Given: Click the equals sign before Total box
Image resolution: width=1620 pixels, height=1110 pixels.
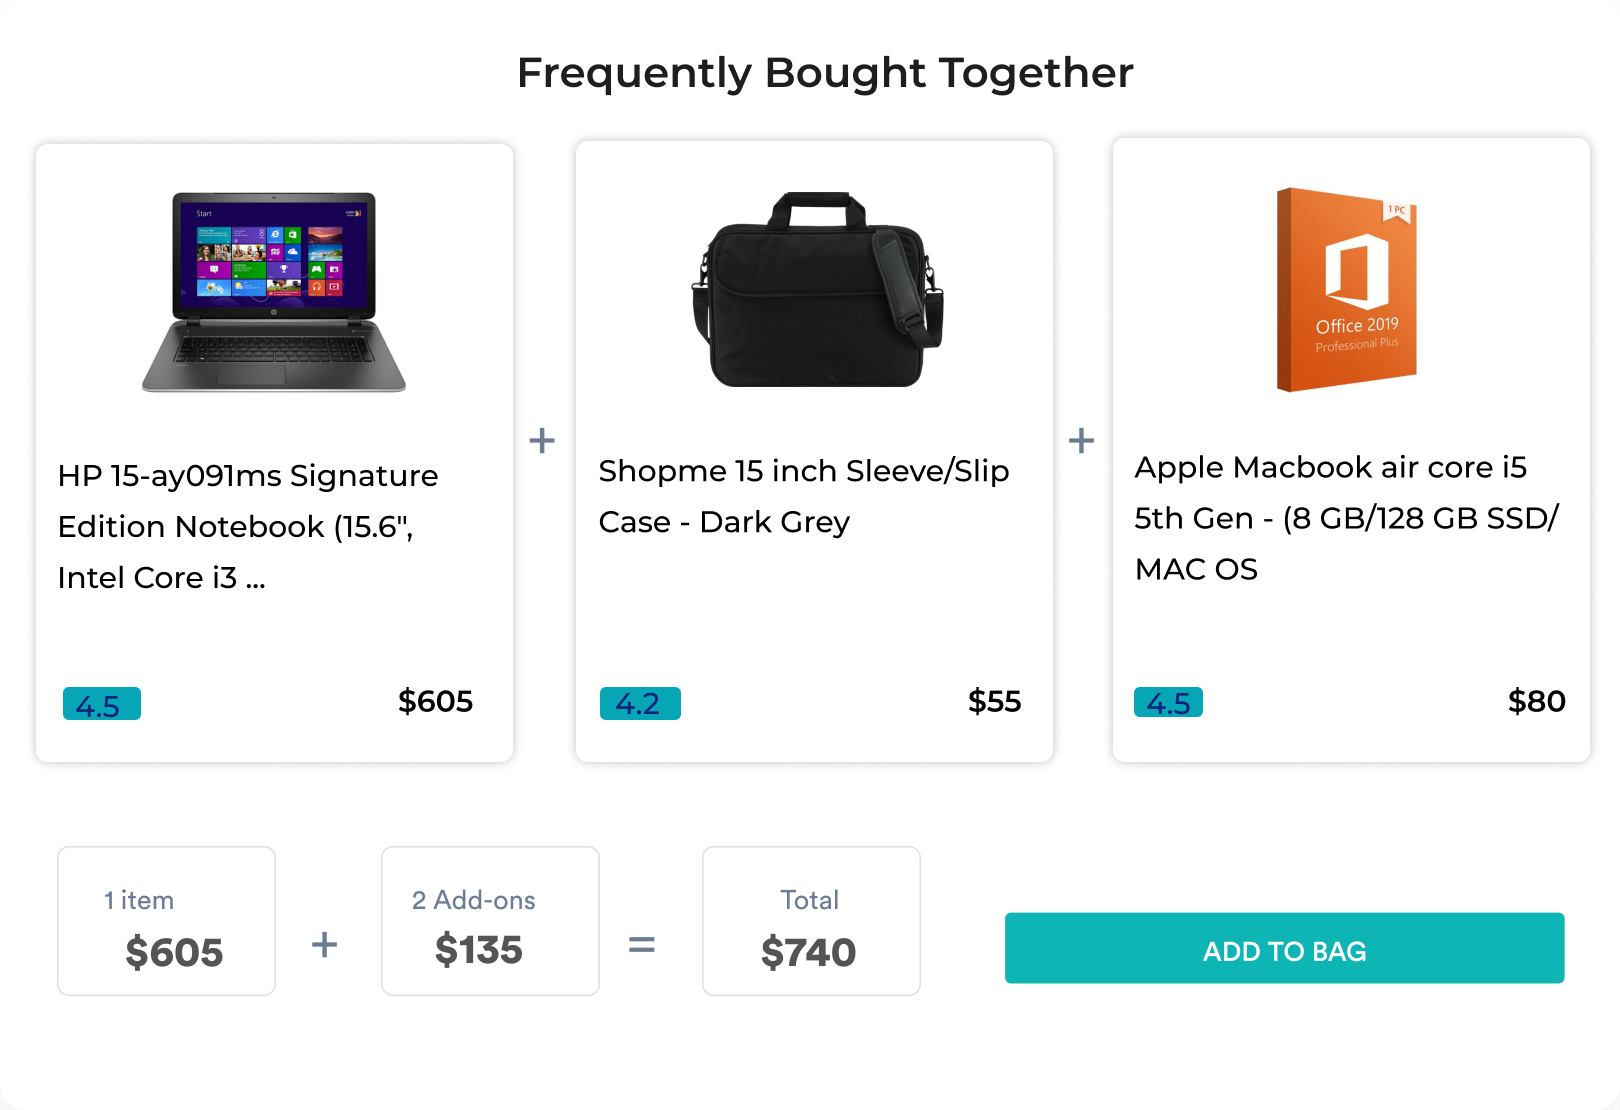Looking at the screenshot, I should point(641,944).
